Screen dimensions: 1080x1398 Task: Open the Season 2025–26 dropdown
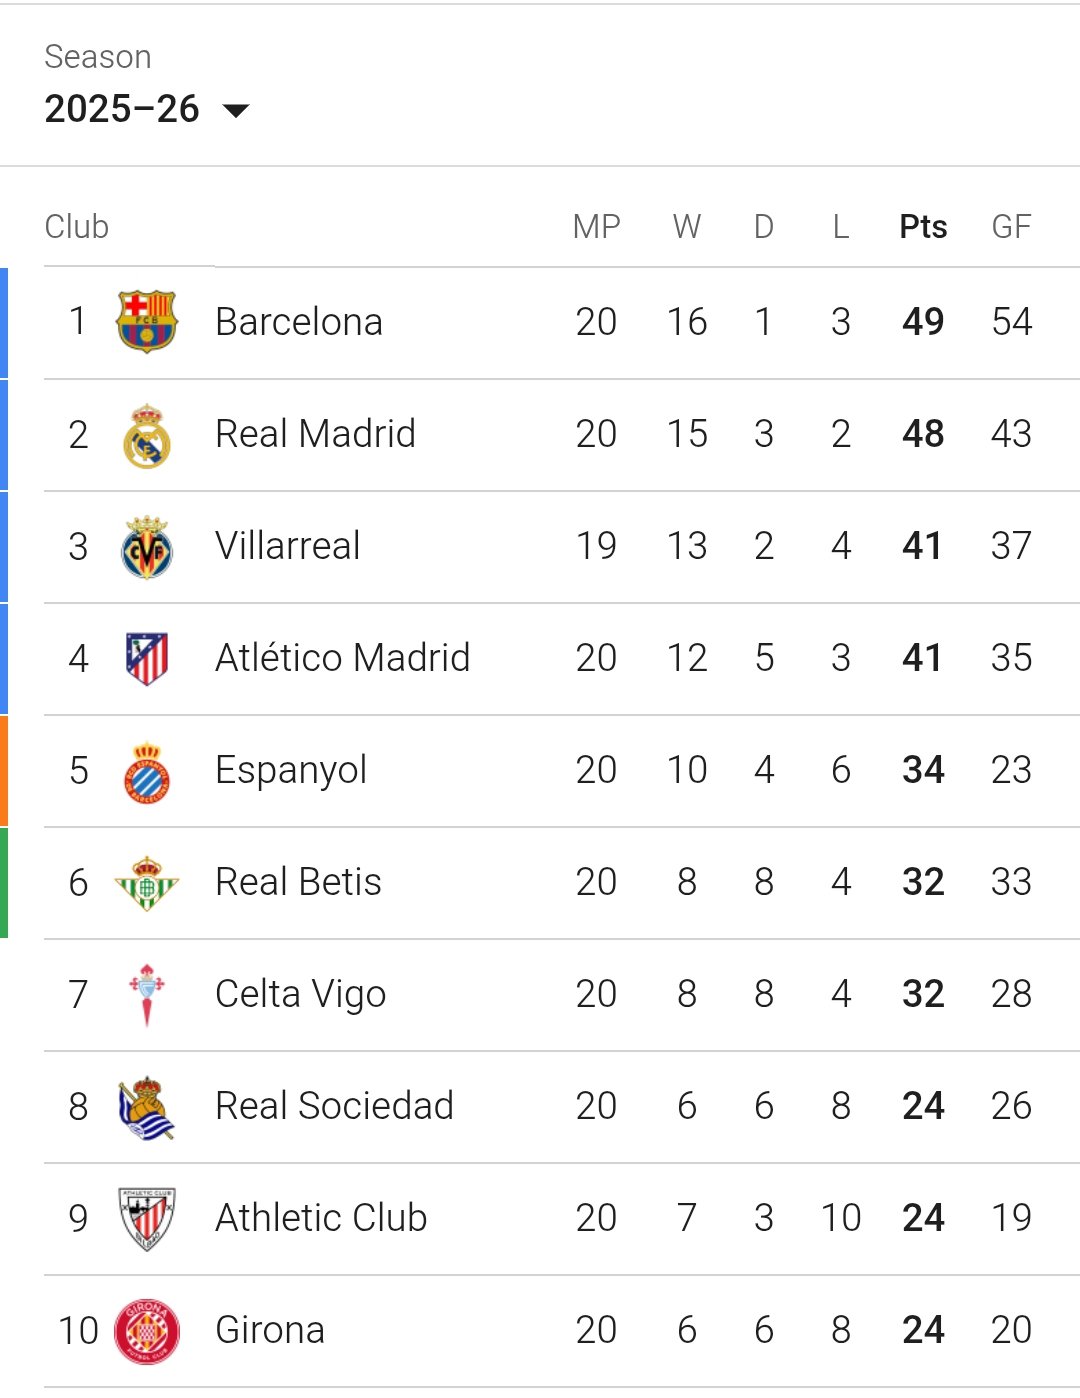coord(122,109)
